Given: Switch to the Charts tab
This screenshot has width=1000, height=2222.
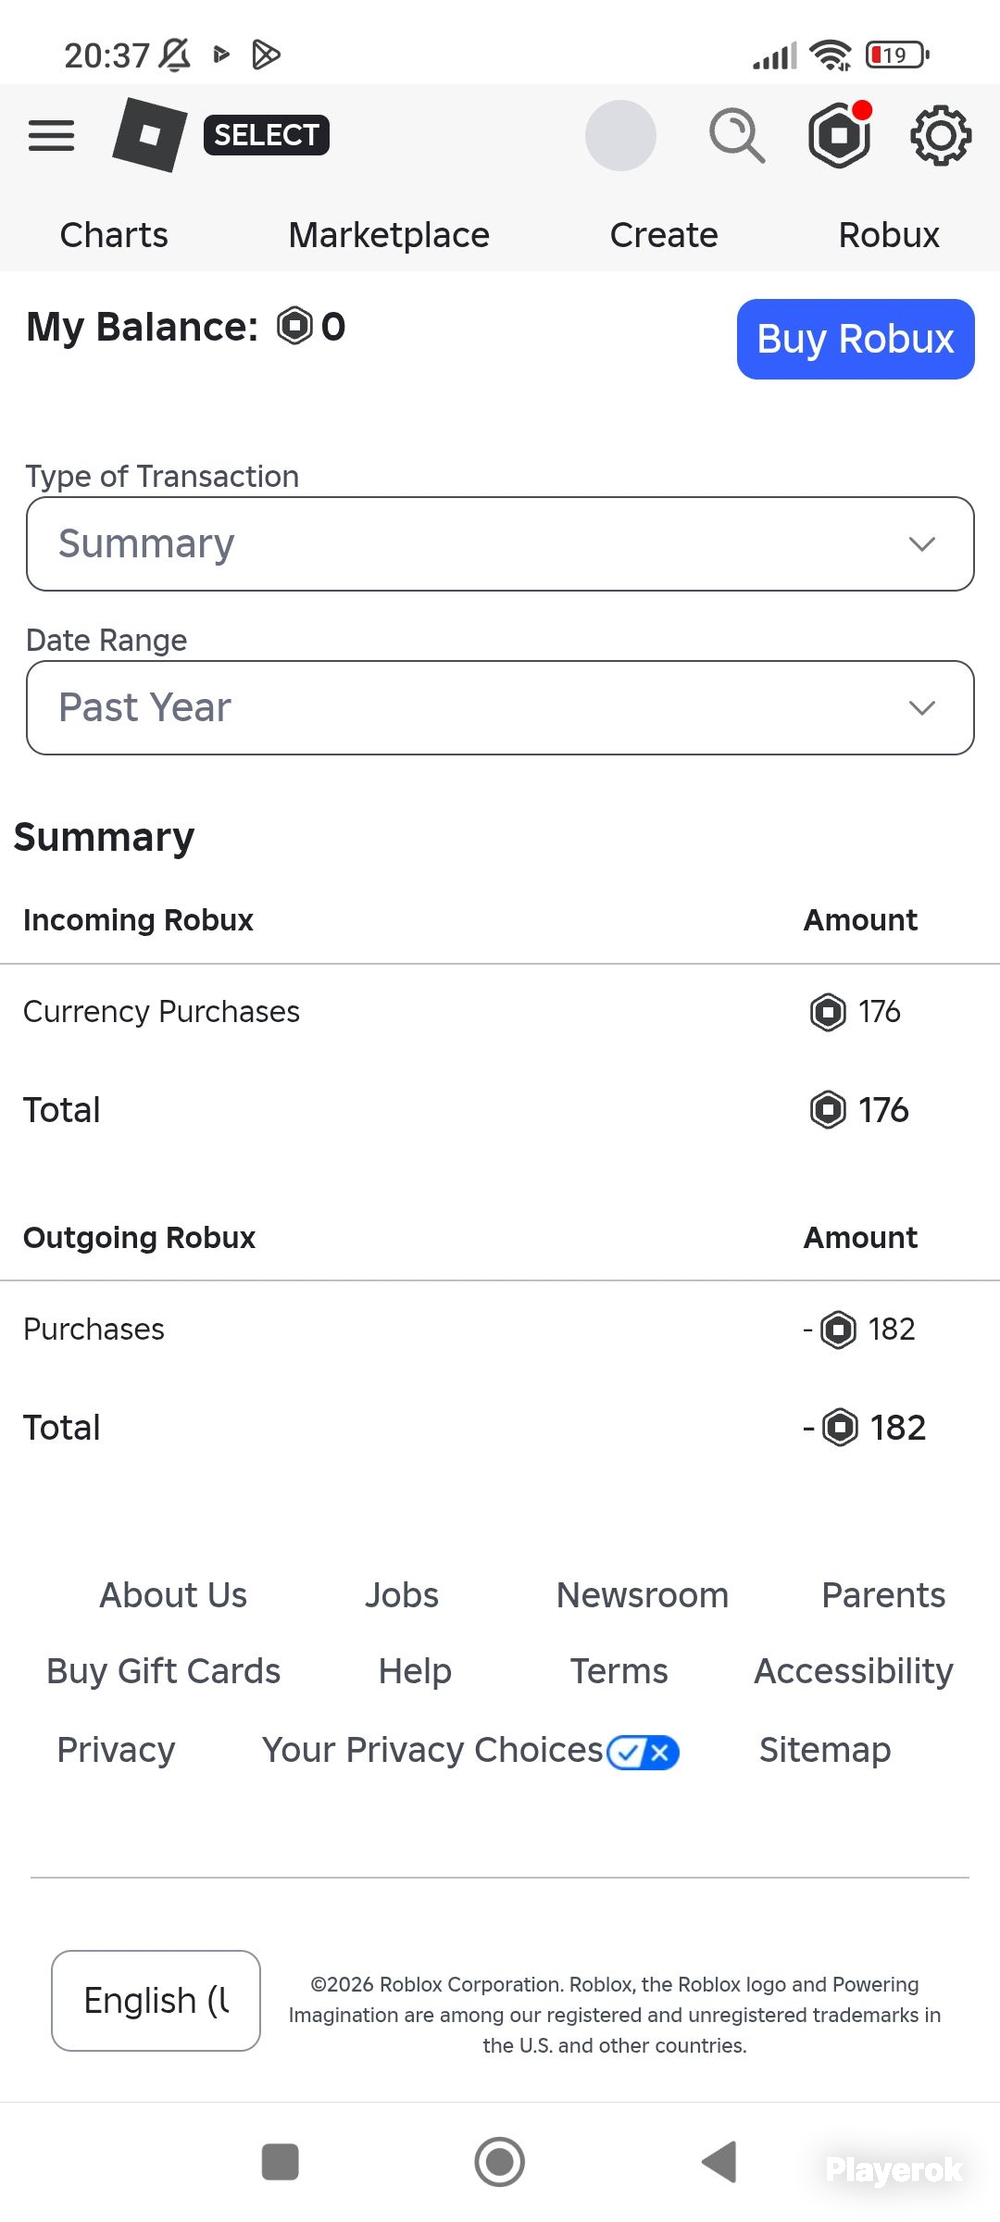Looking at the screenshot, I should coord(114,235).
